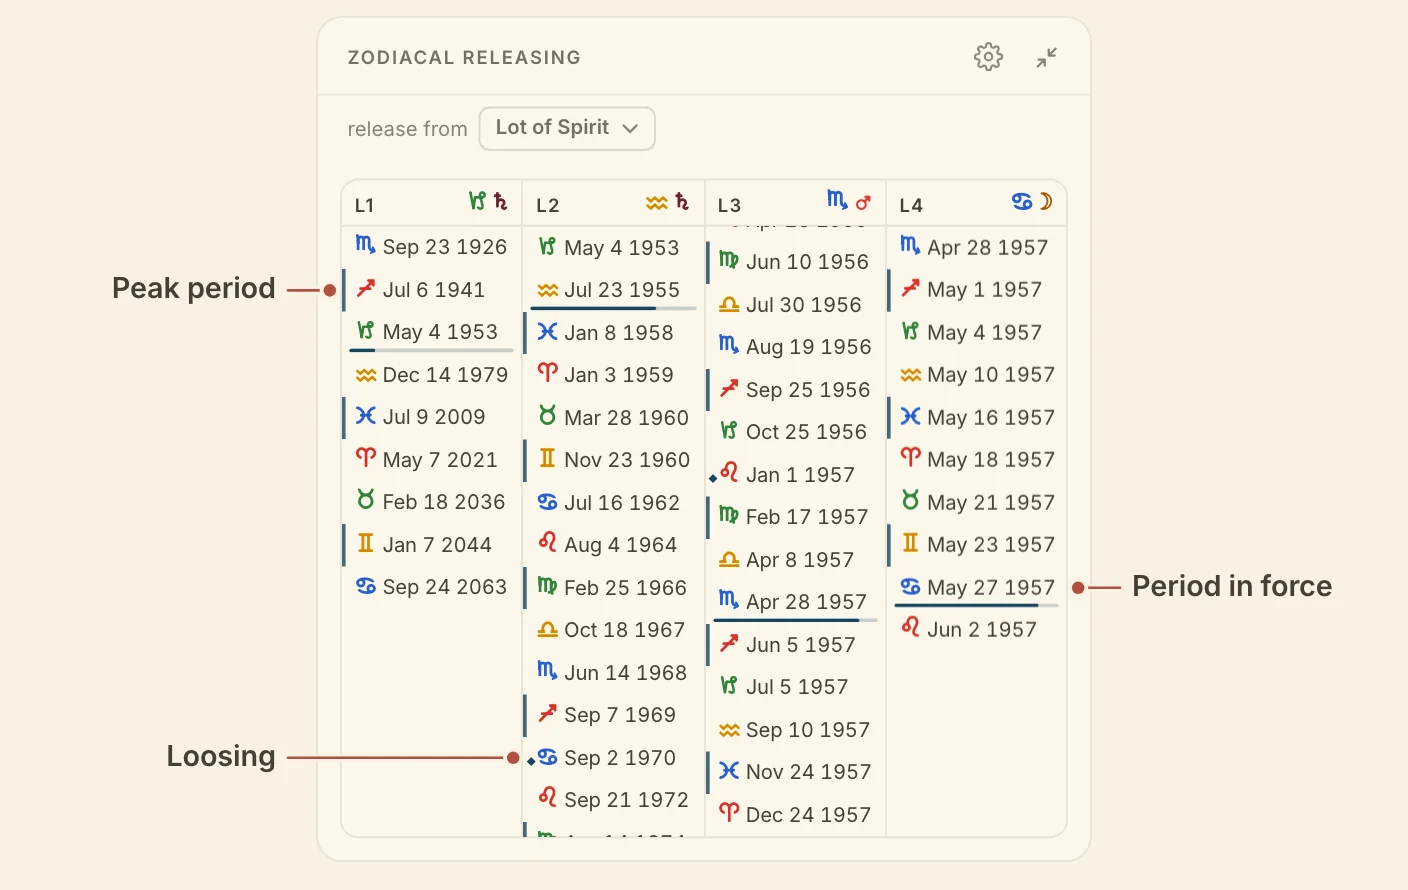Open the Zodiacal Releasing settings gear
This screenshot has width=1408, height=890.
(x=988, y=57)
